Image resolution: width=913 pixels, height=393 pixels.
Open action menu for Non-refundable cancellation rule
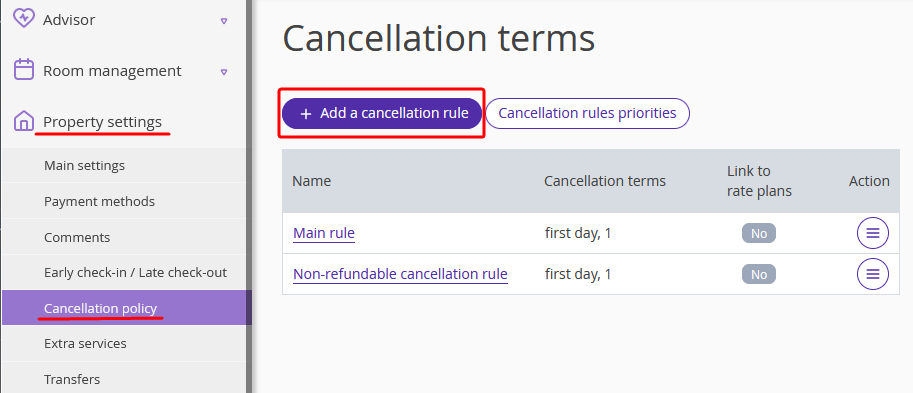(872, 274)
